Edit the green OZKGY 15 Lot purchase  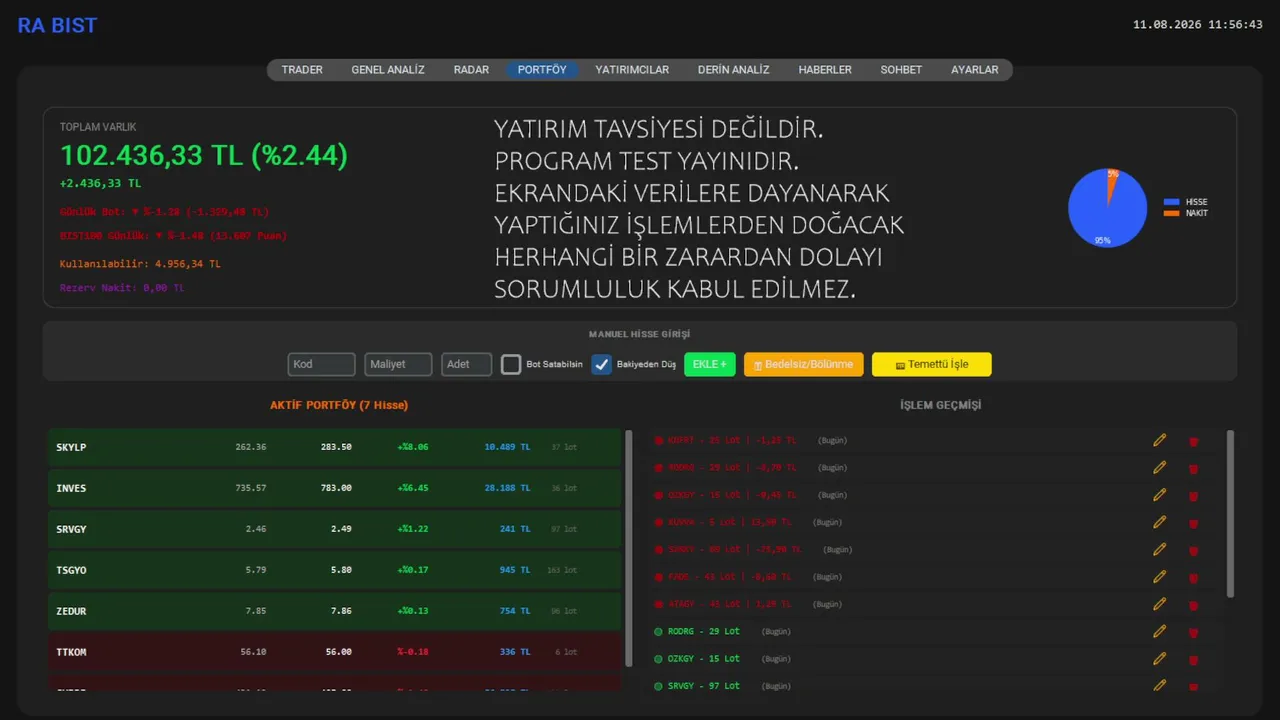tap(1160, 658)
